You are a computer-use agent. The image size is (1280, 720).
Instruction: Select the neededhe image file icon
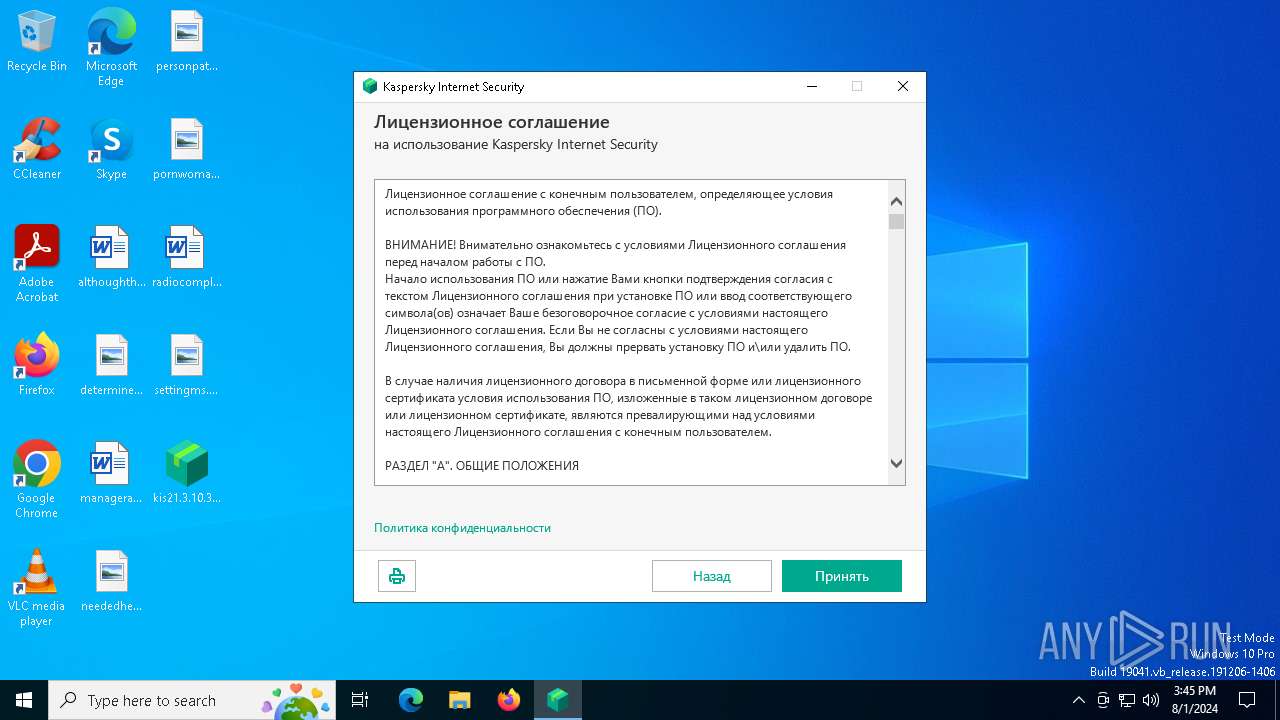(x=111, y=582)
